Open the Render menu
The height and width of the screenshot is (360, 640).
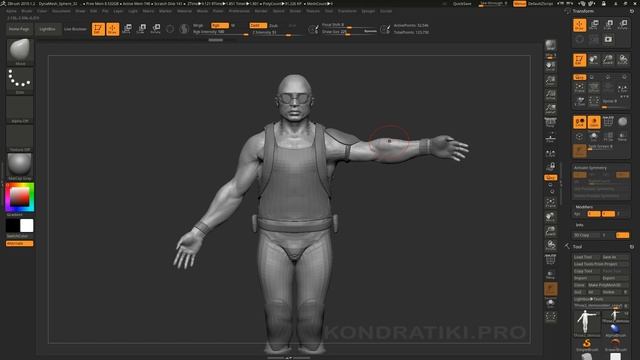pos(261,11)
